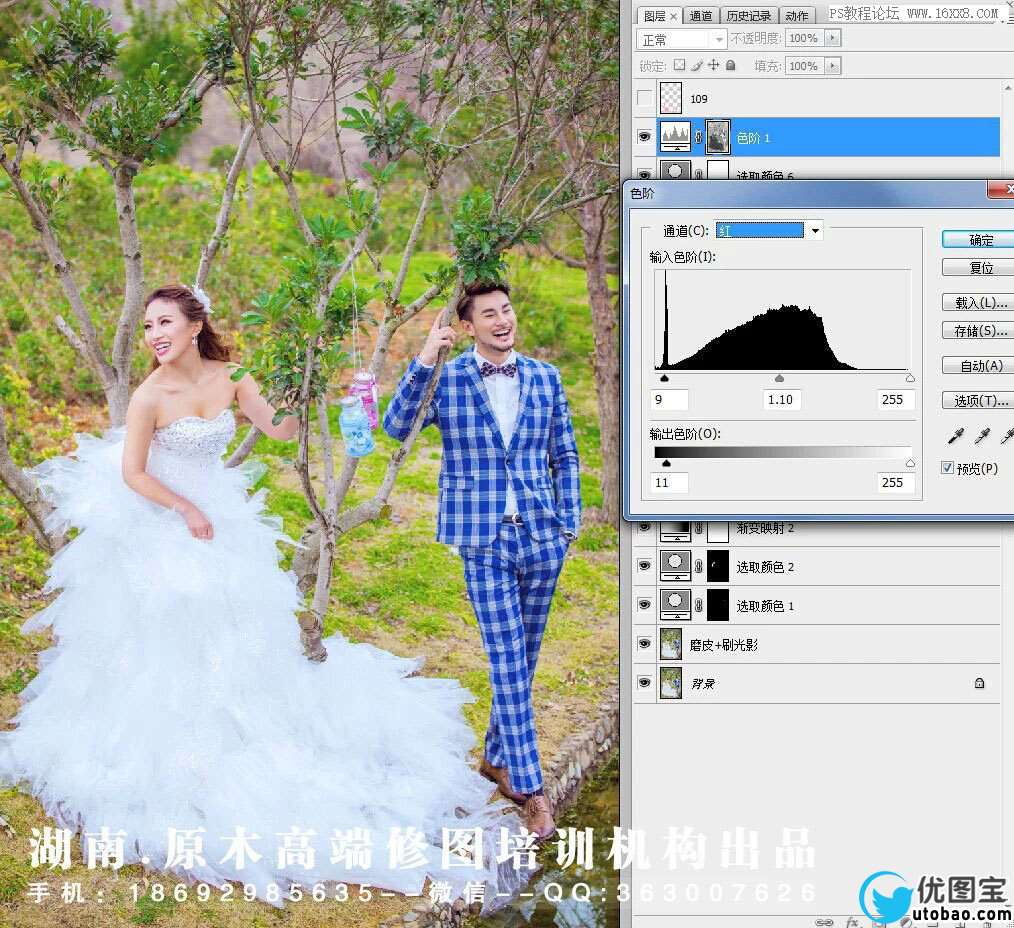
Task: Hide the 磨皮+刷光影 layer
Action: (645, 644)
